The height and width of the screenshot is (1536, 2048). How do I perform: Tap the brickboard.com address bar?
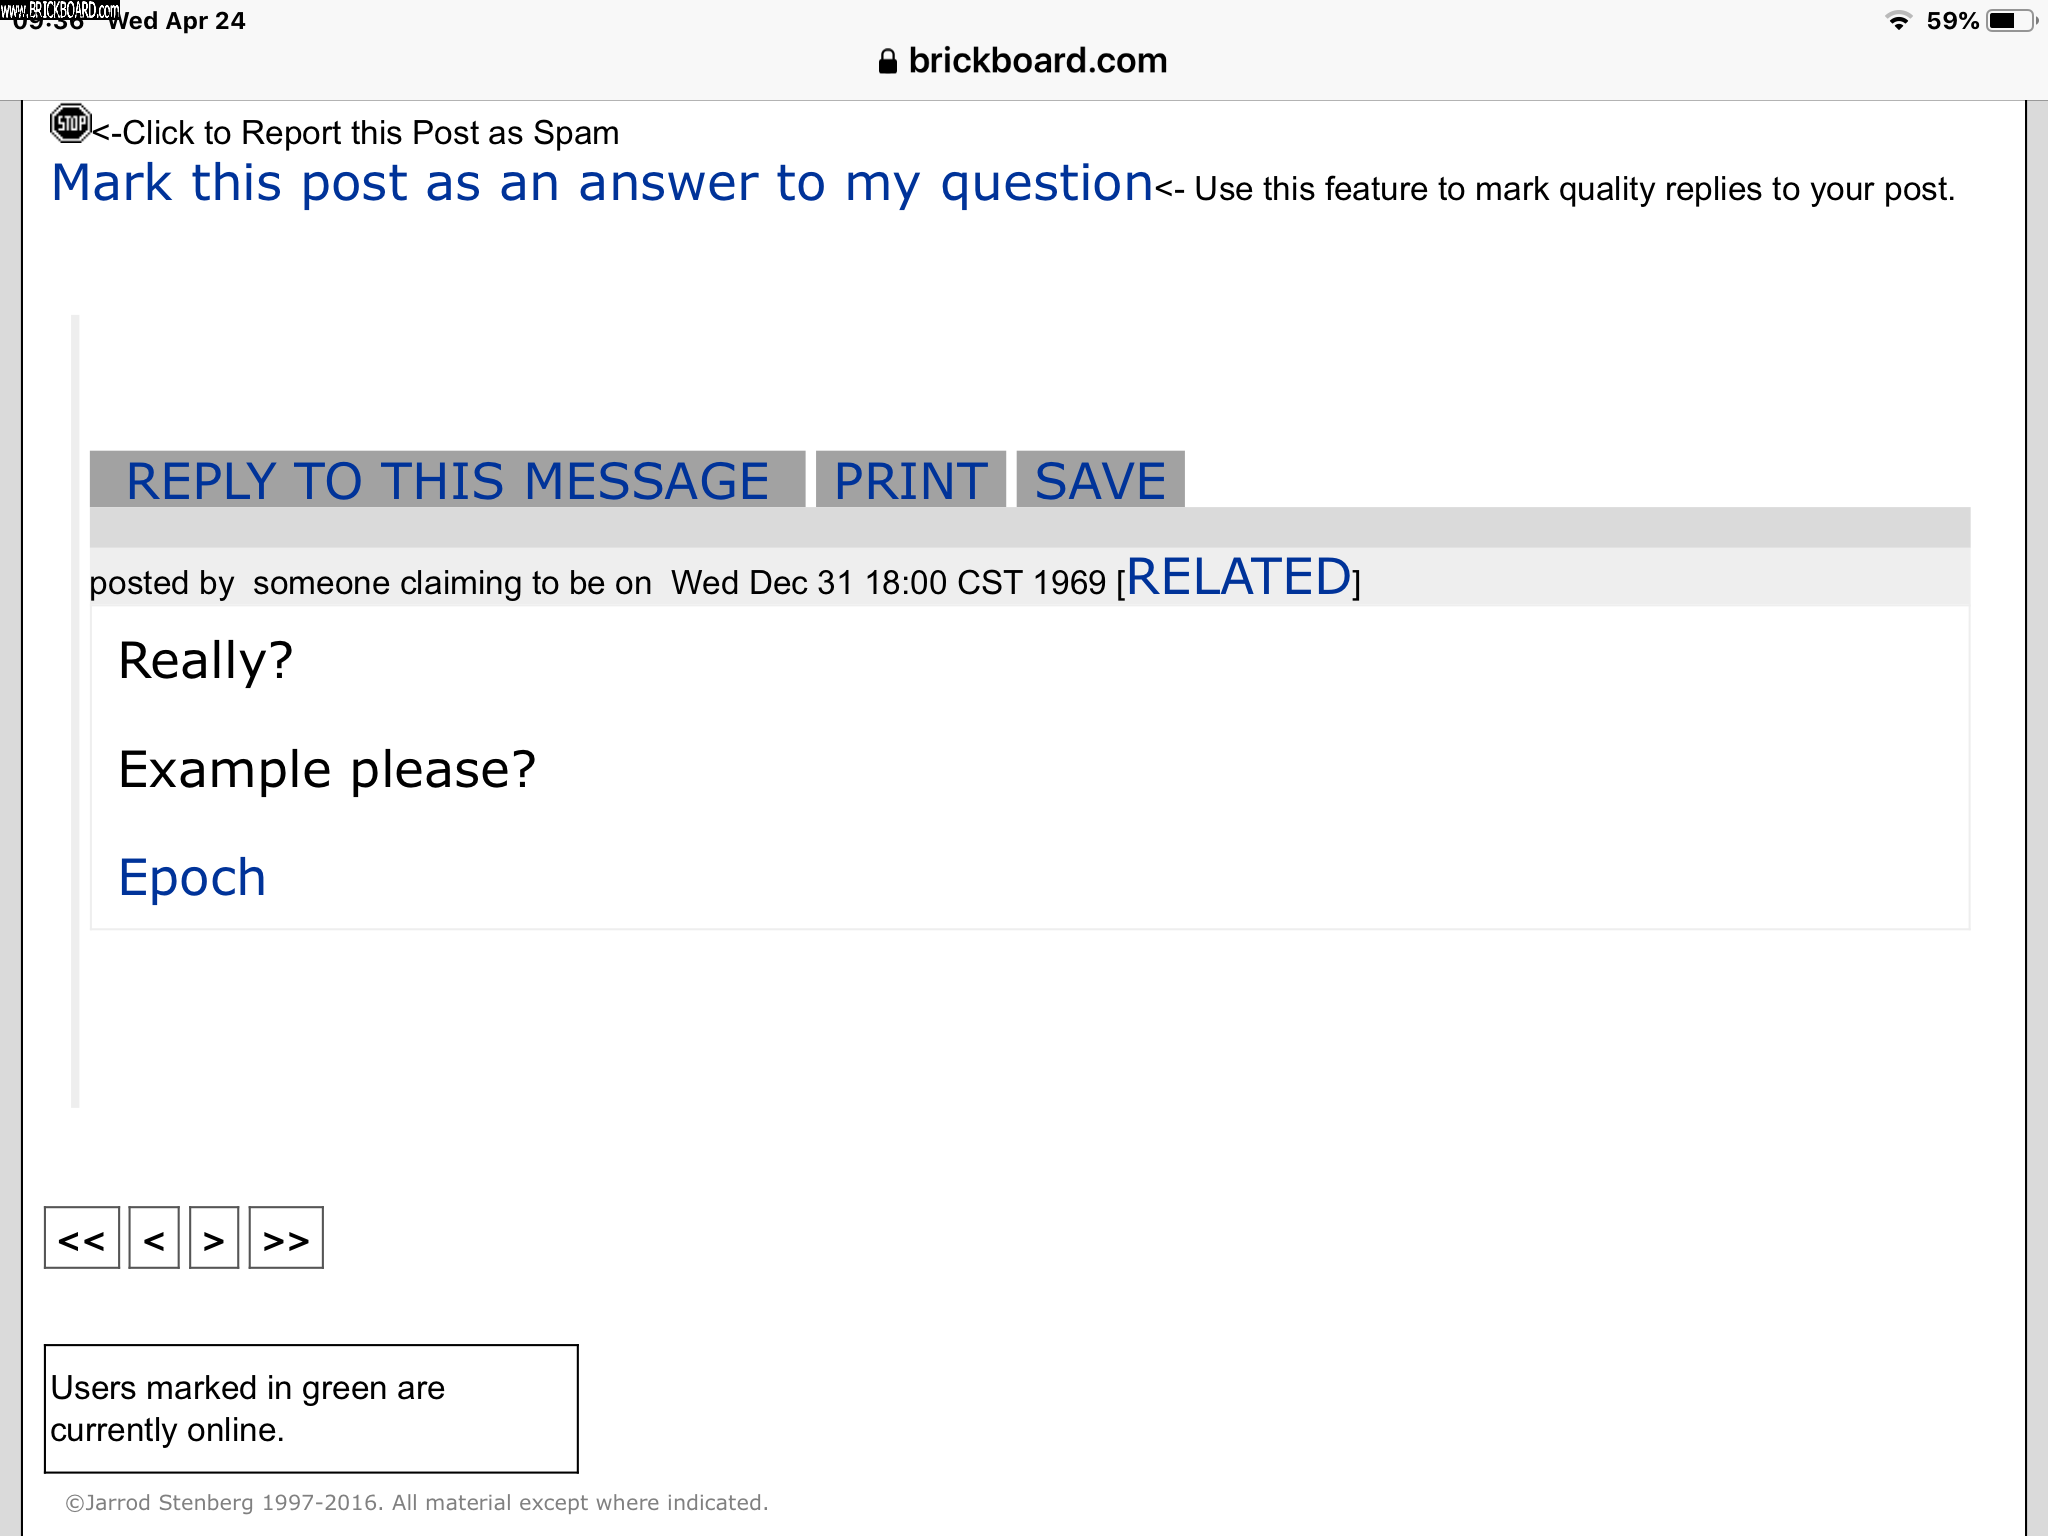click(1036, 61)
